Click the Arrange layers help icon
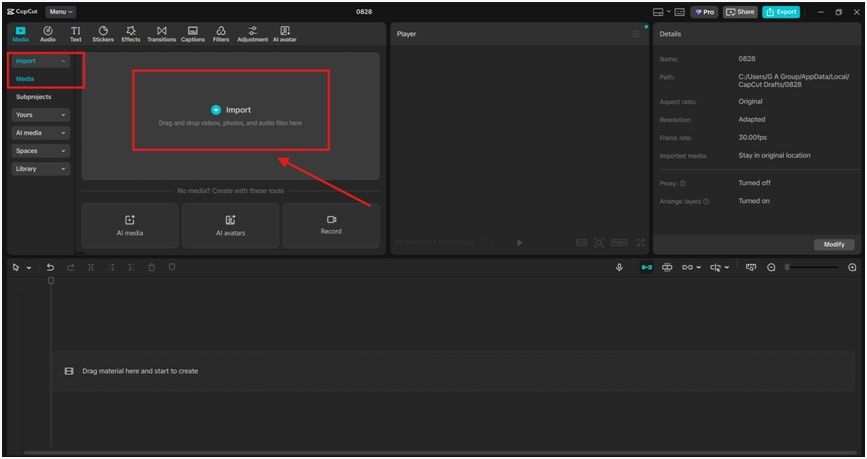This screenshot has height=459, width=867. (706, 202)
